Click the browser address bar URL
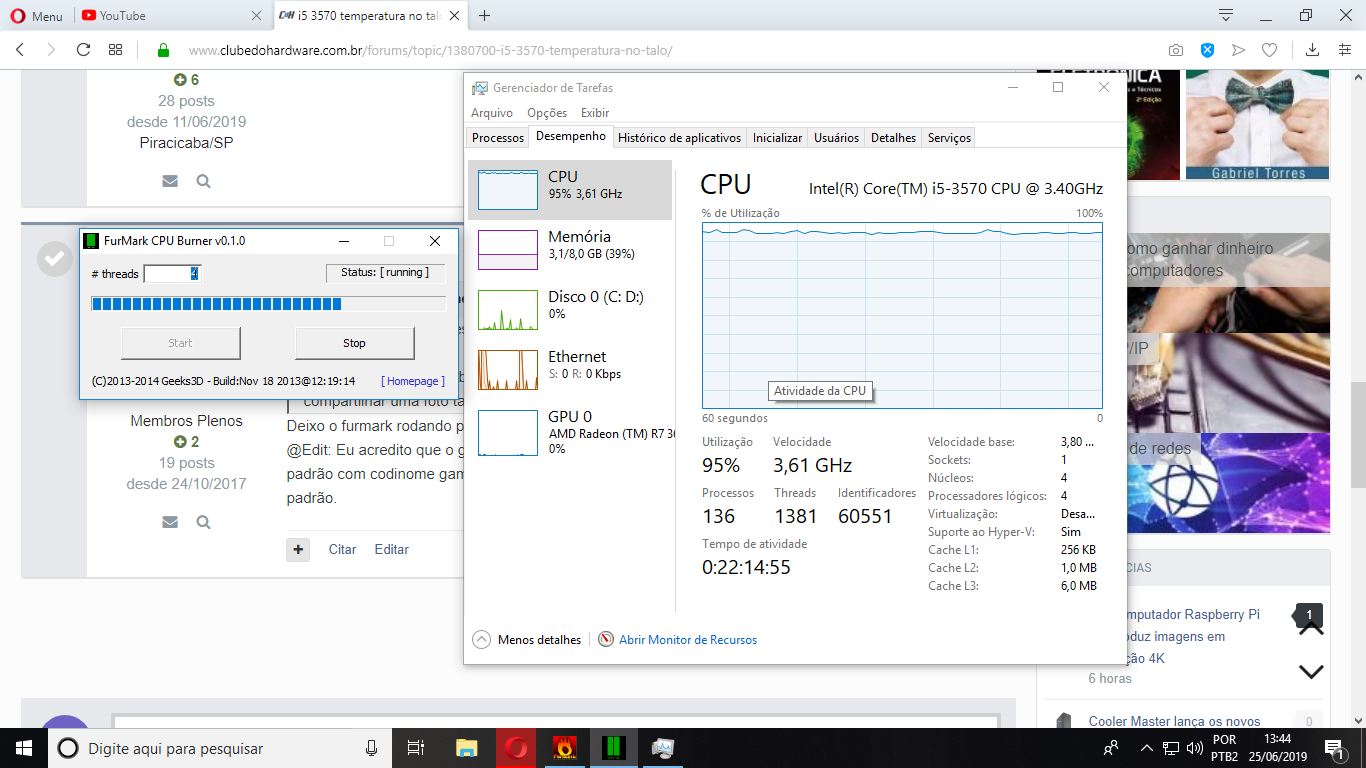Viewport: 1366px width, 768px height. click(430, 50)
